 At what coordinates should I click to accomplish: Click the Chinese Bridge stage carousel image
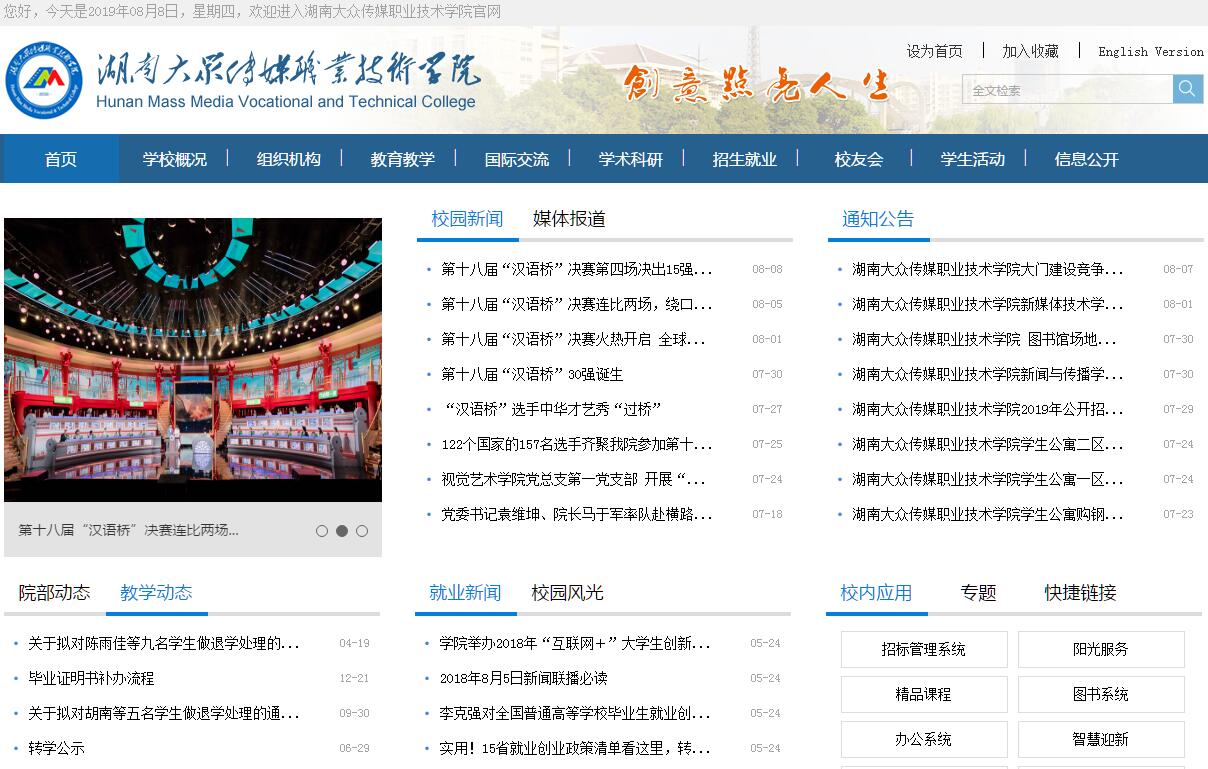click(193, 360)
